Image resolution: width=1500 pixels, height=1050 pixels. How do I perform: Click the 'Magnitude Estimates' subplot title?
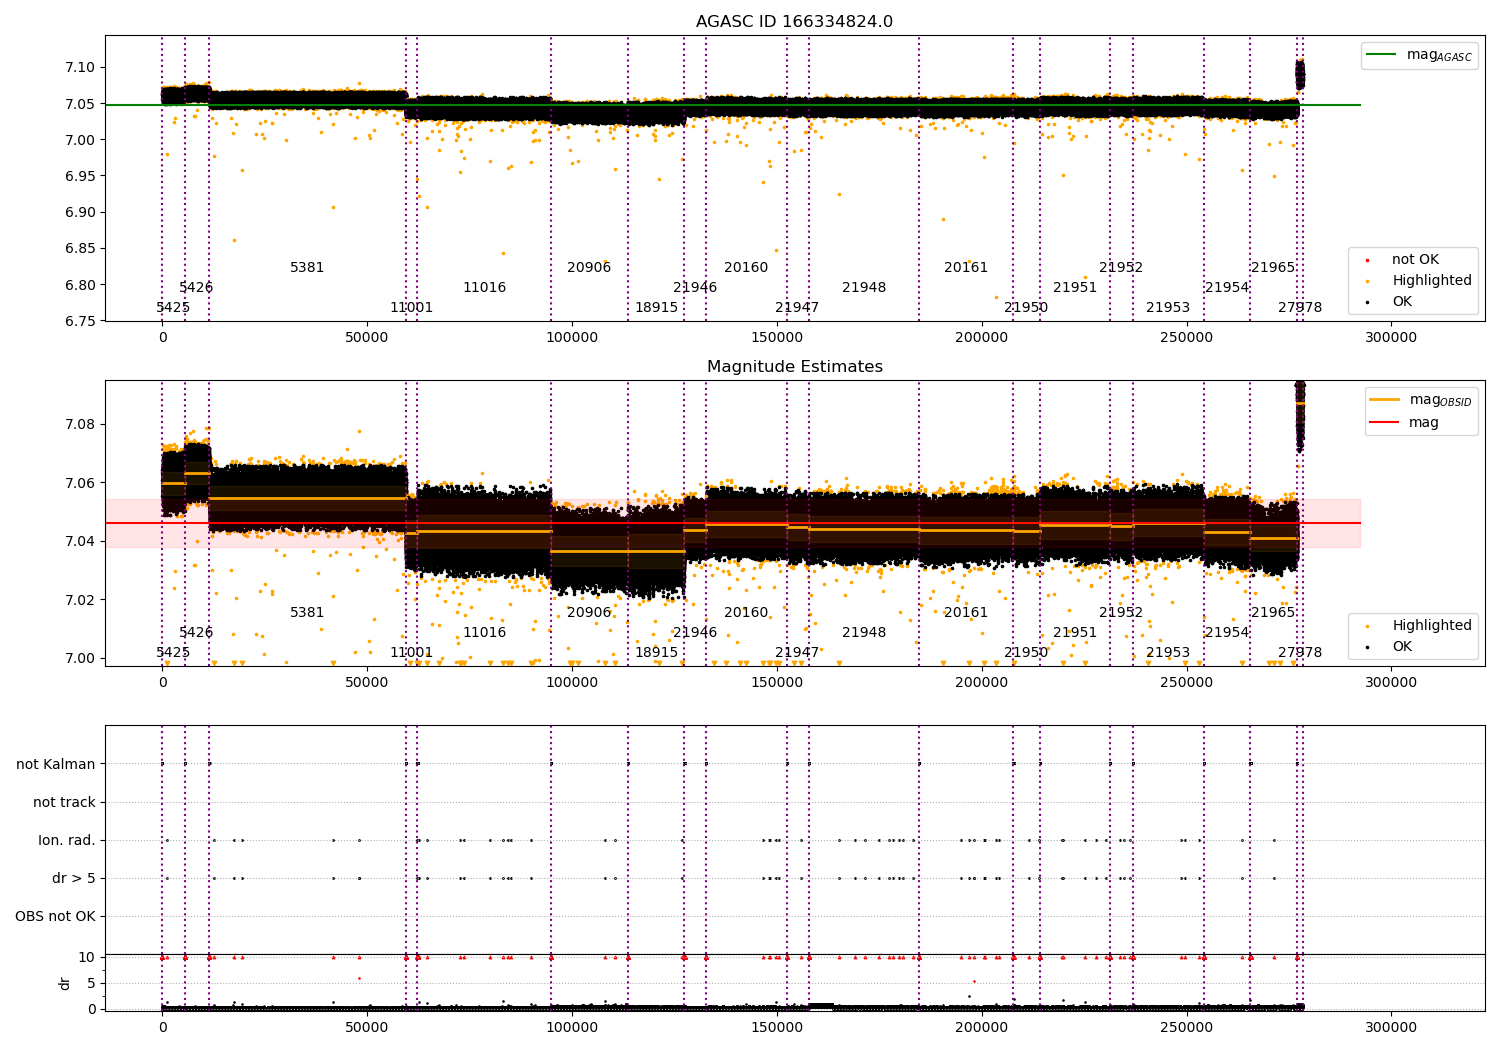[x=795, y=367]
